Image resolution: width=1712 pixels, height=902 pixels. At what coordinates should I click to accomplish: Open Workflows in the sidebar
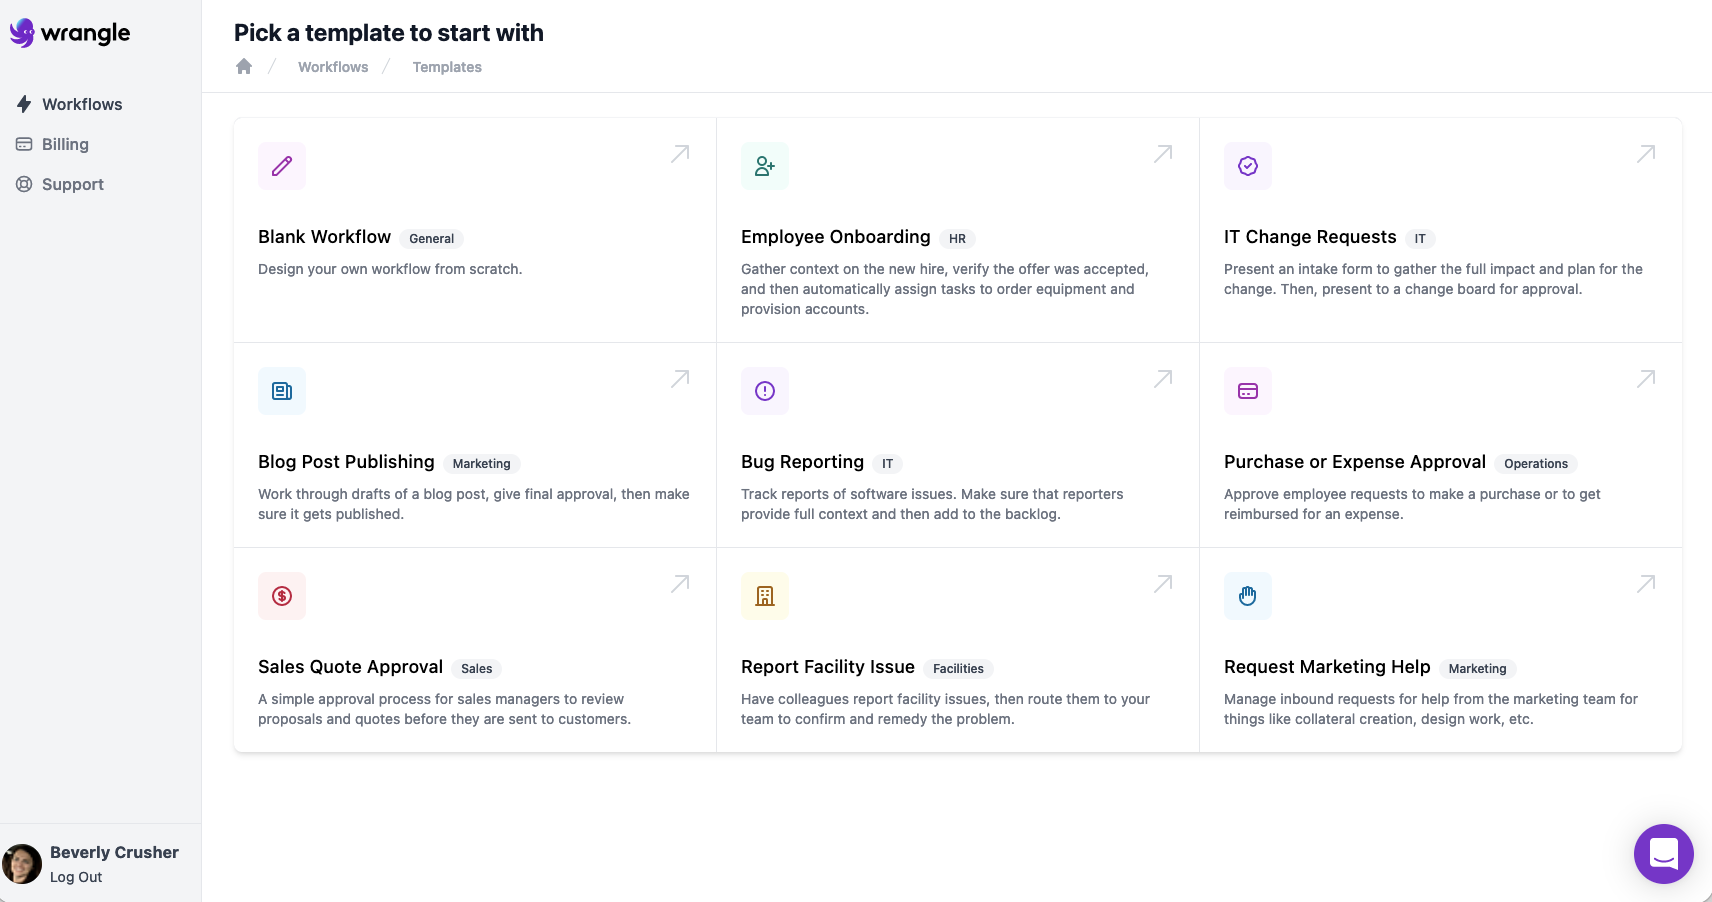[x=81, y=104]
